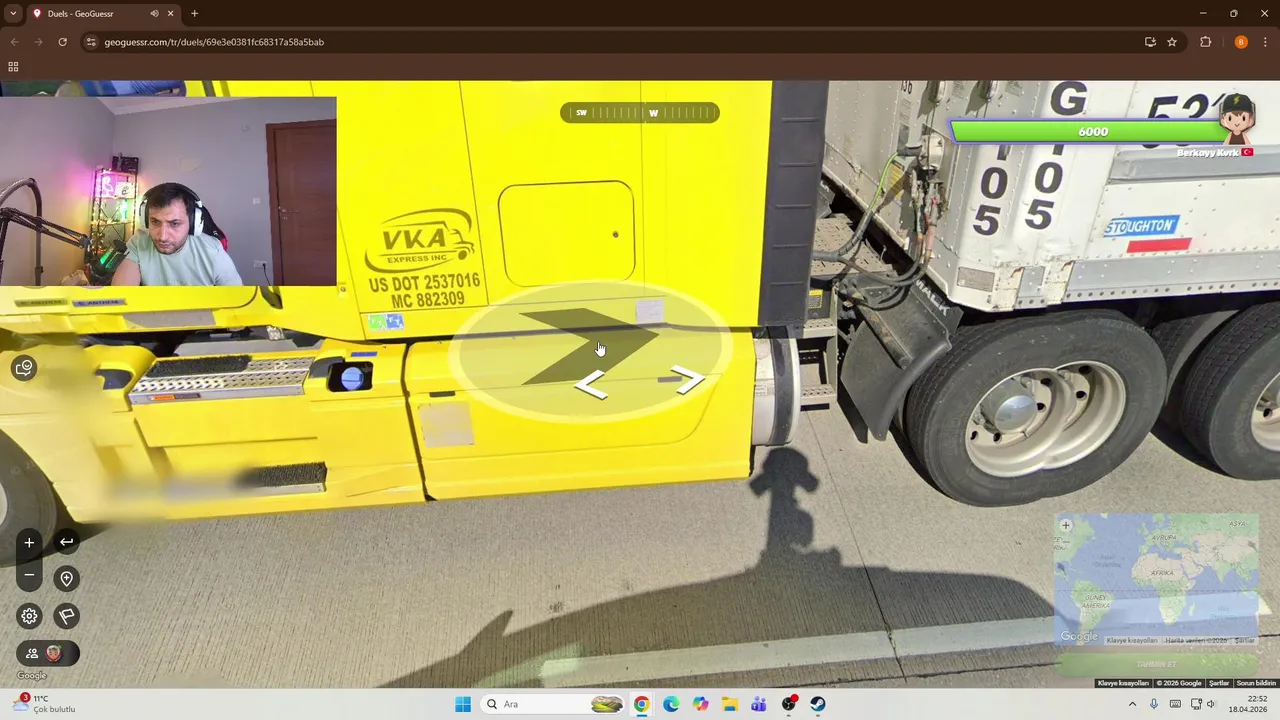Click the player avatar beside the health bar
This screenshot has height=720, width=1280.
tap(1237, 118)
